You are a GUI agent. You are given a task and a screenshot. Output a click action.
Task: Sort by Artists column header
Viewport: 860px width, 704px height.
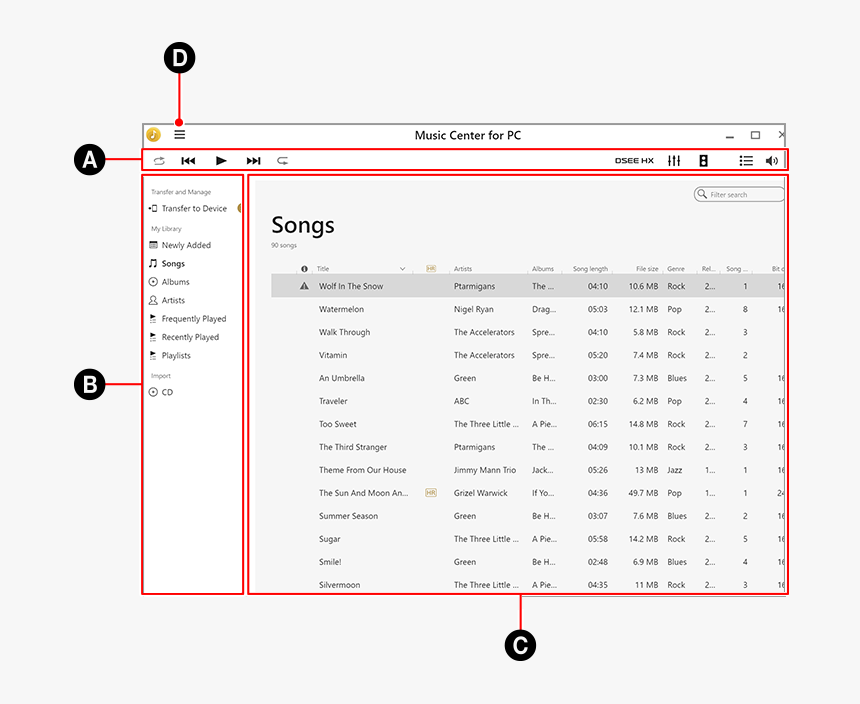pyautogui.click(x=463, y=269)
